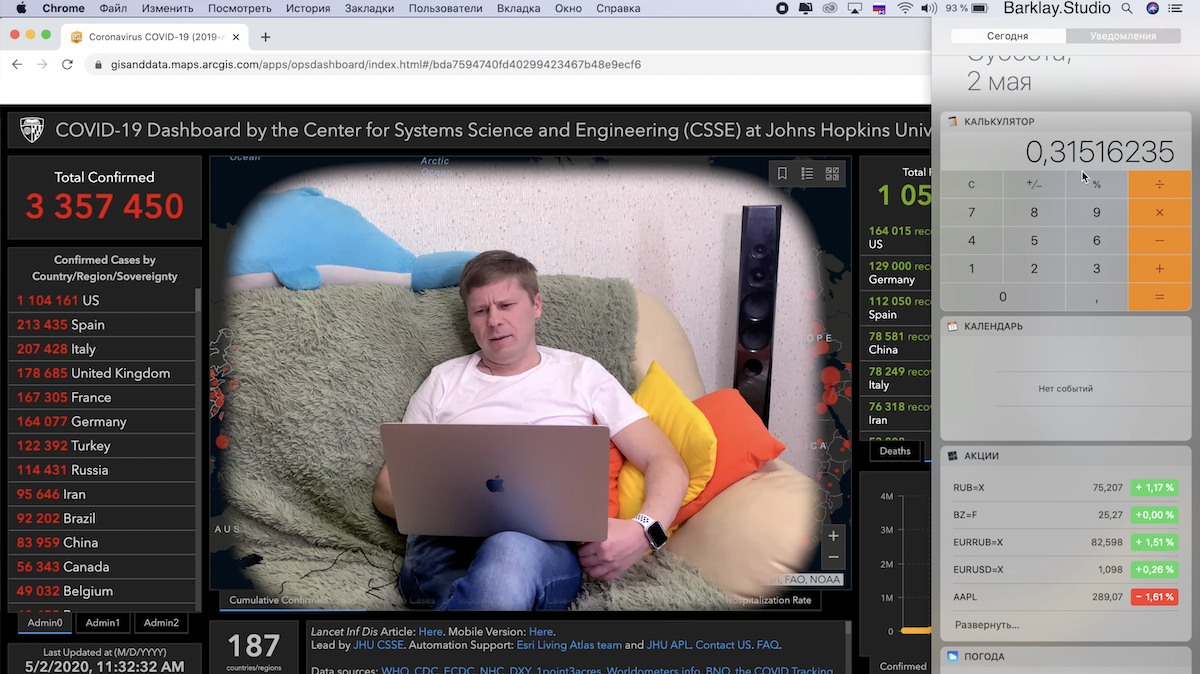Screen dimensions: 1200x674
Task: Open the История menu
Action: click(x=308, y=8)
